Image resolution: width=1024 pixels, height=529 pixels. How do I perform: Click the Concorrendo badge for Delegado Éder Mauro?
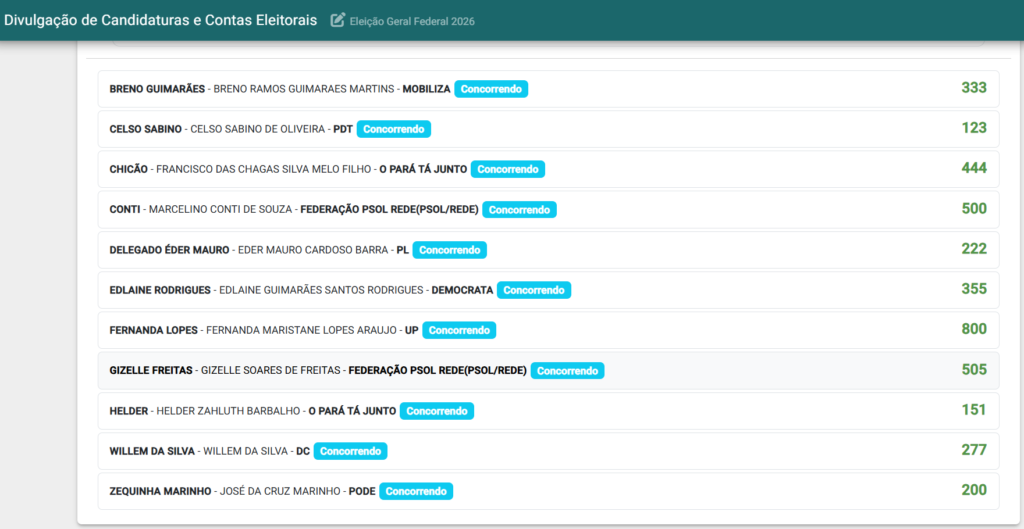click(449, 249)
